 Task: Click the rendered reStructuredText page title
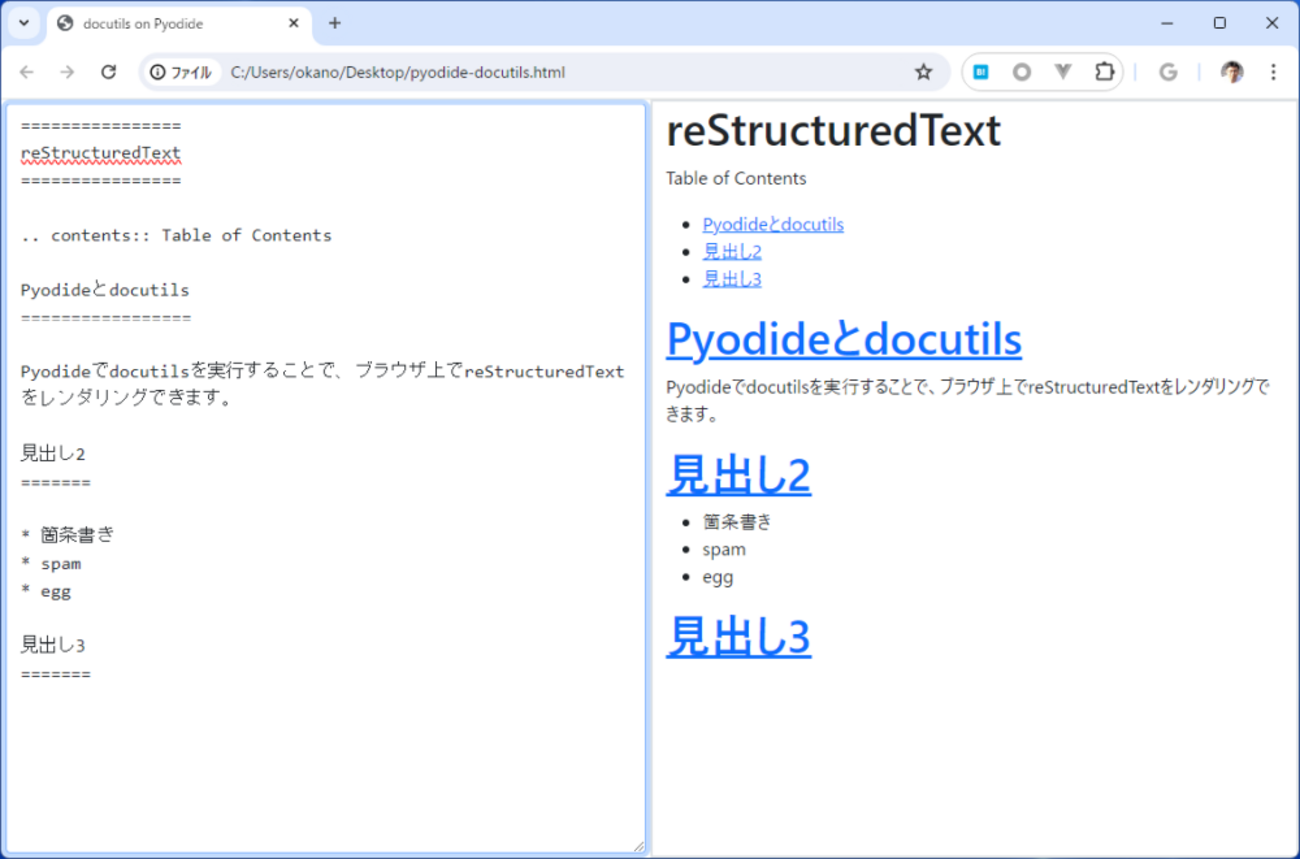point(833,131)
